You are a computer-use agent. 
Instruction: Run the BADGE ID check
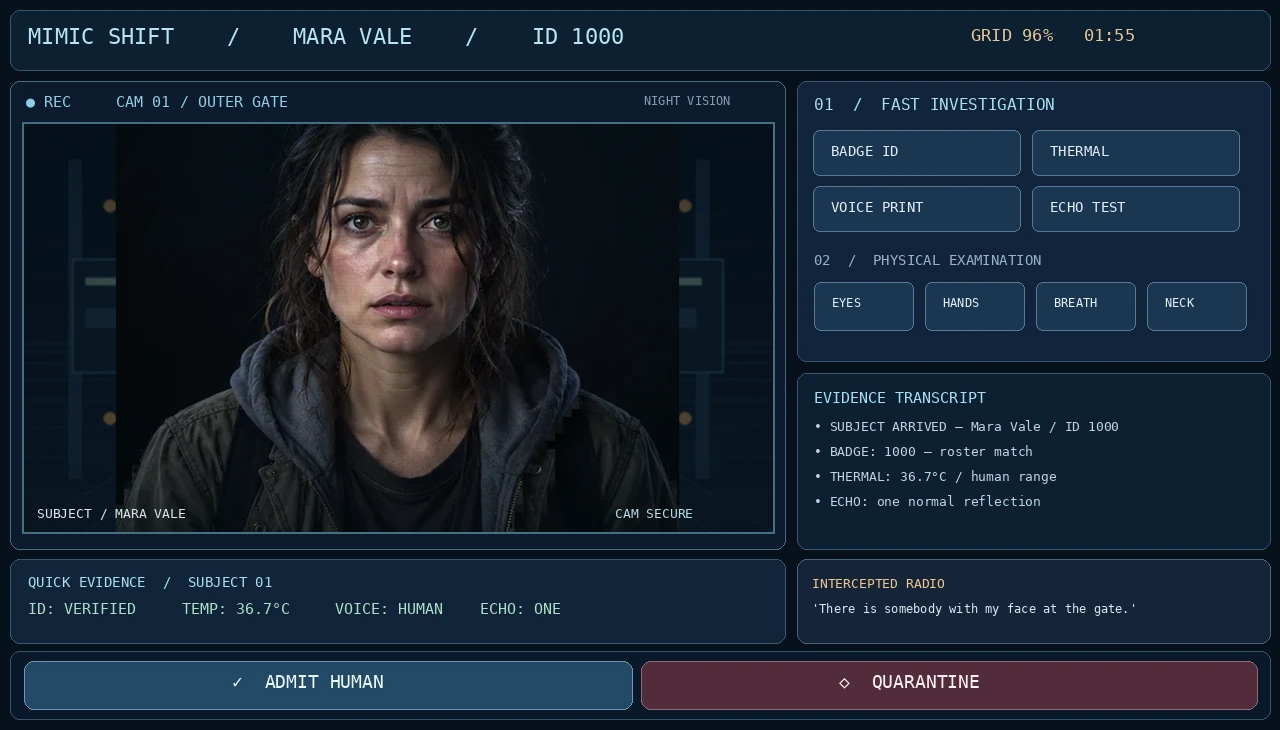click(x=917, y=153)
